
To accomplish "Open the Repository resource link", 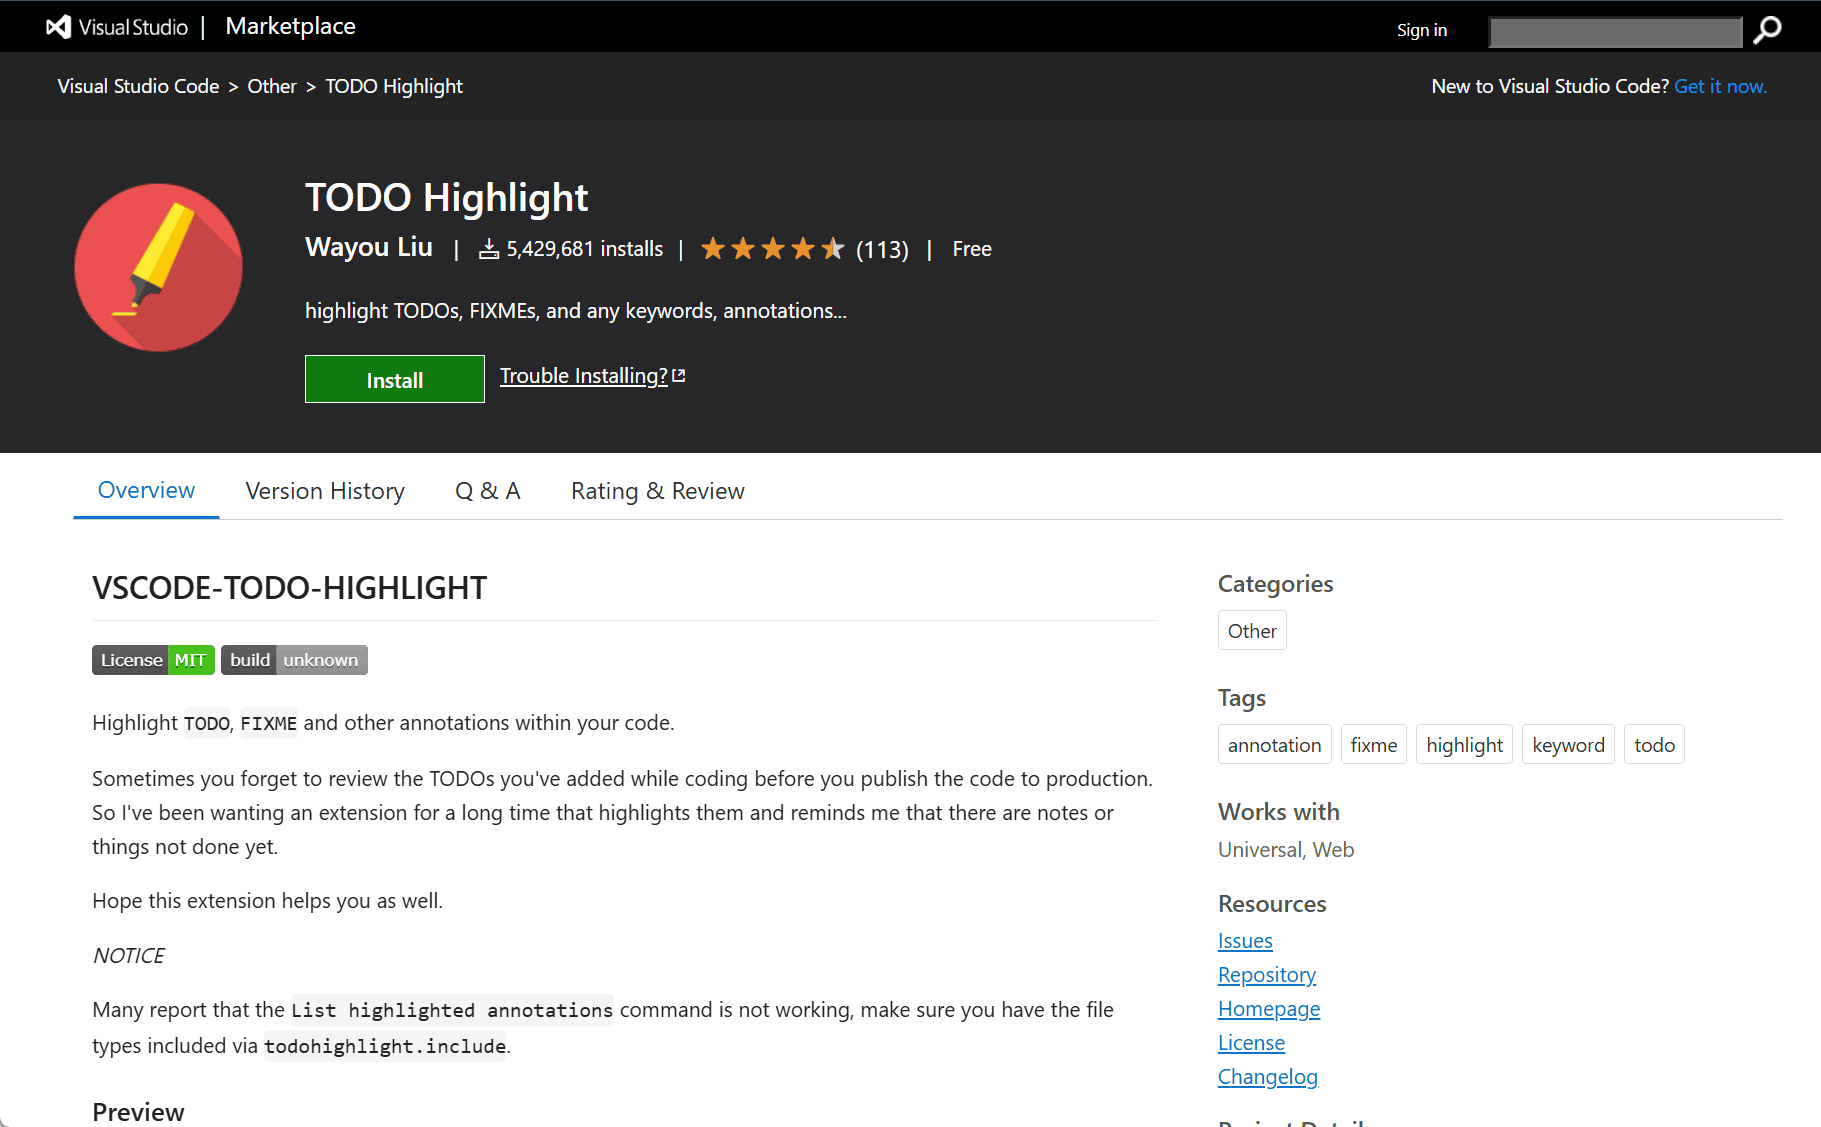I will (x=1266, y=975).
